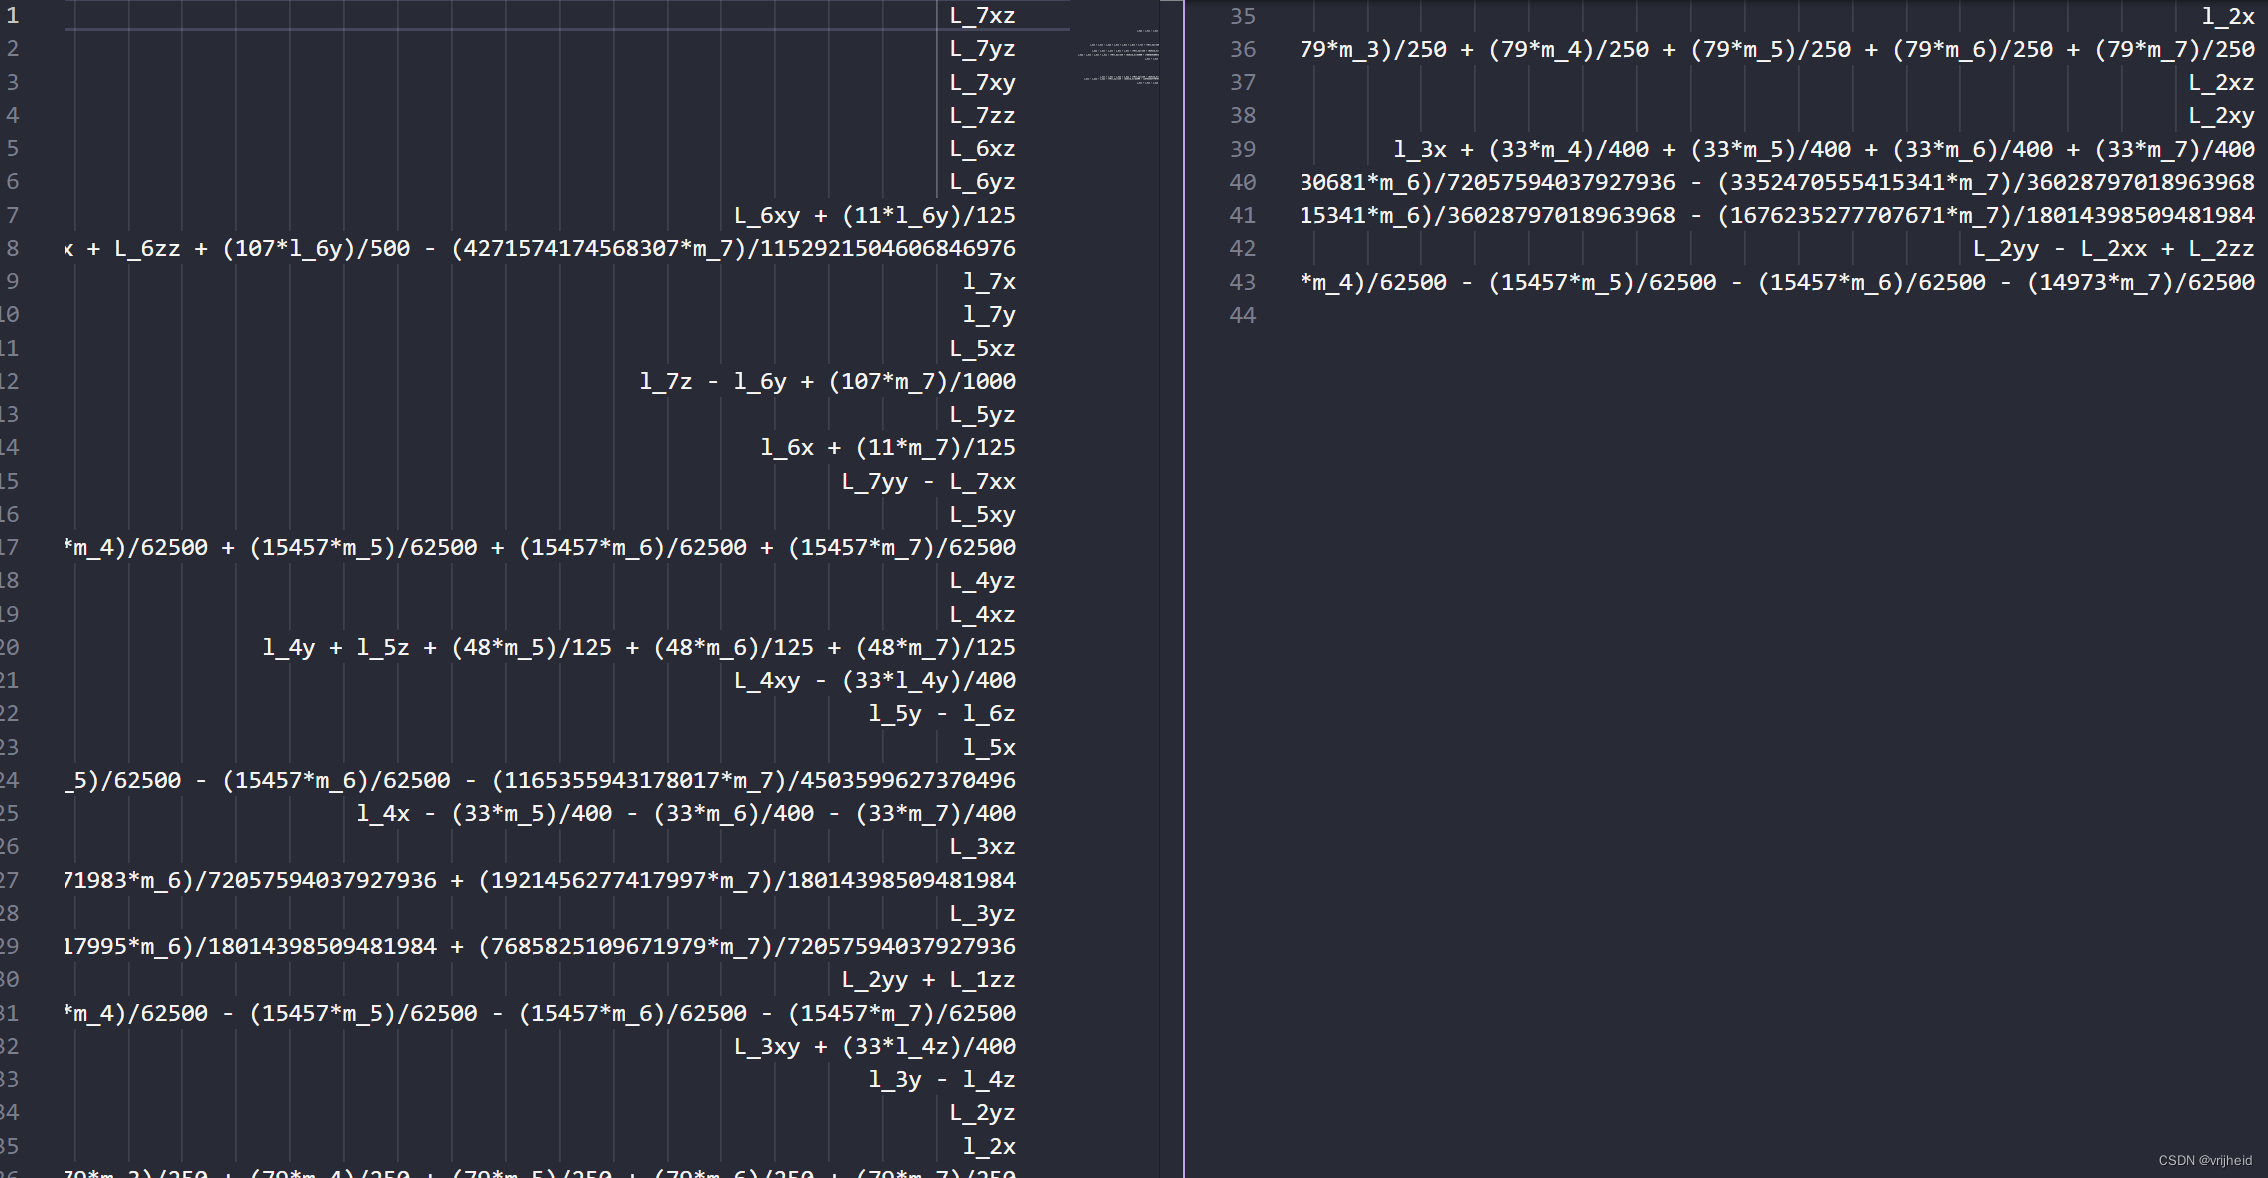This screenshot has width=2268, height=1178.
Task: Click the CSDN @vrijheid watermark text
Action: point(2204,1161)
